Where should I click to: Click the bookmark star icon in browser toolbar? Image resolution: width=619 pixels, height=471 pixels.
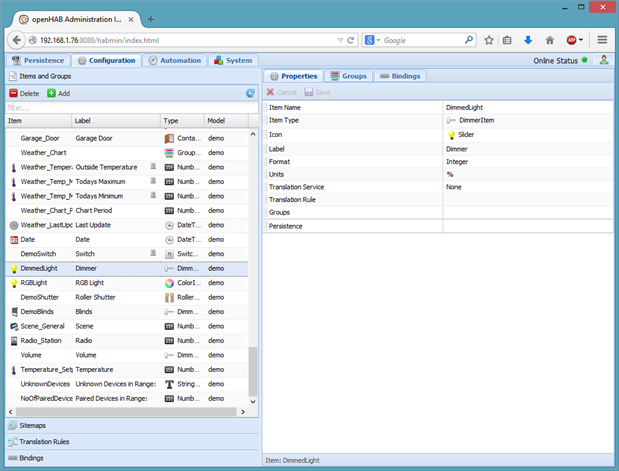click(x=488, y=40)
